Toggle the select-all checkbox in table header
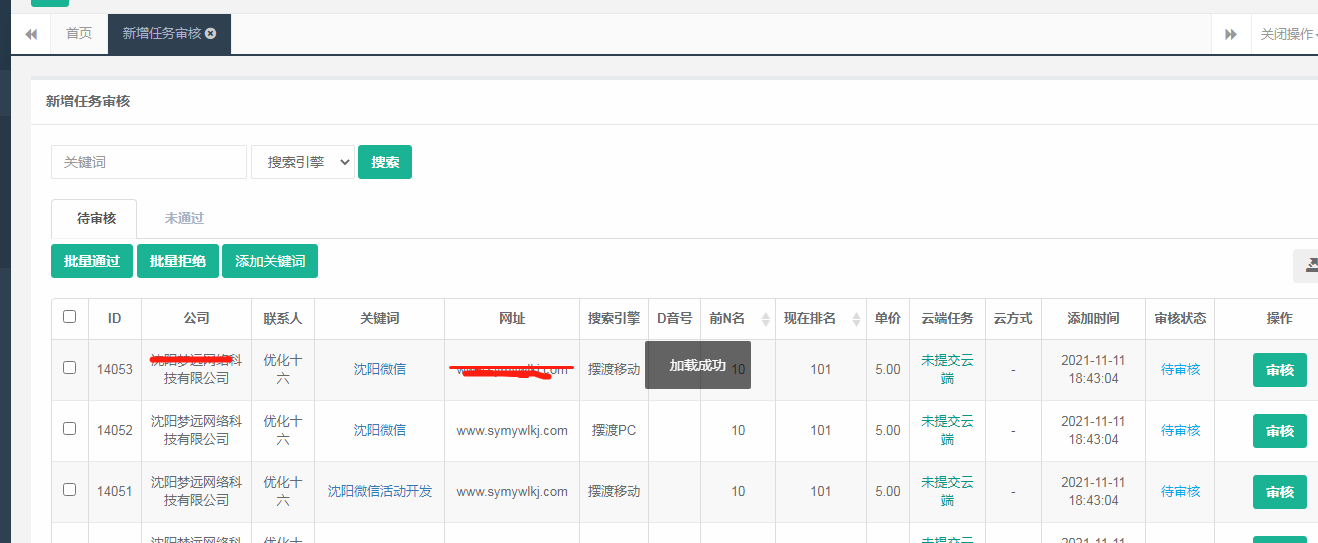The width and height of the screenshot is (1318, 543). tap(69, 317)
